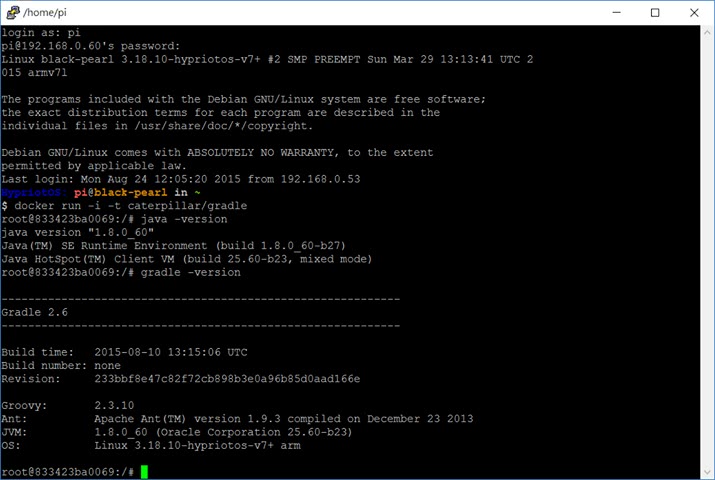The width and height of the screenshot is (715, 480).
Task: Click 'Linux 3.18.10-hypriotos-v7+ arm' OS value
Action: click(197, 445)
